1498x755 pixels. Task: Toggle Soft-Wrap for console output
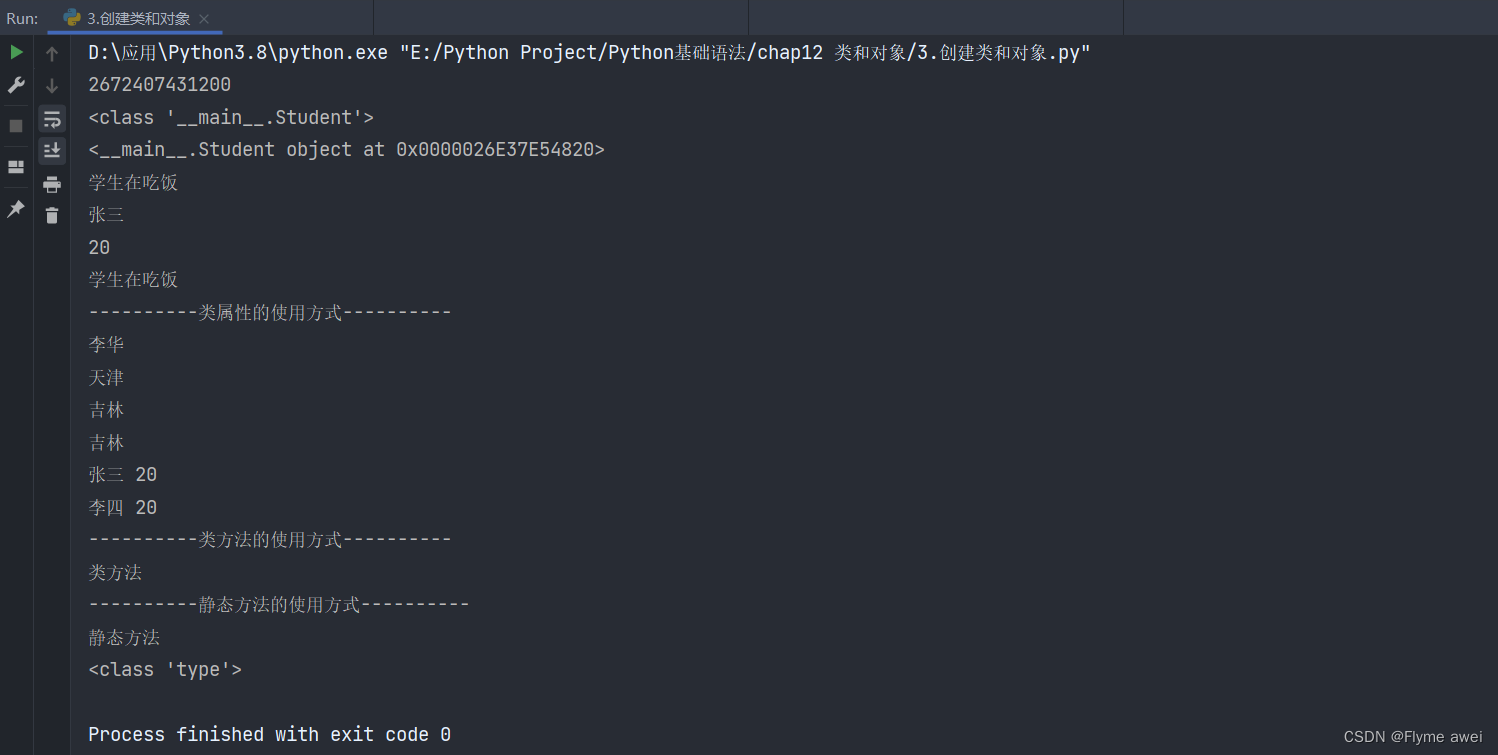click(x=52, y=119)
